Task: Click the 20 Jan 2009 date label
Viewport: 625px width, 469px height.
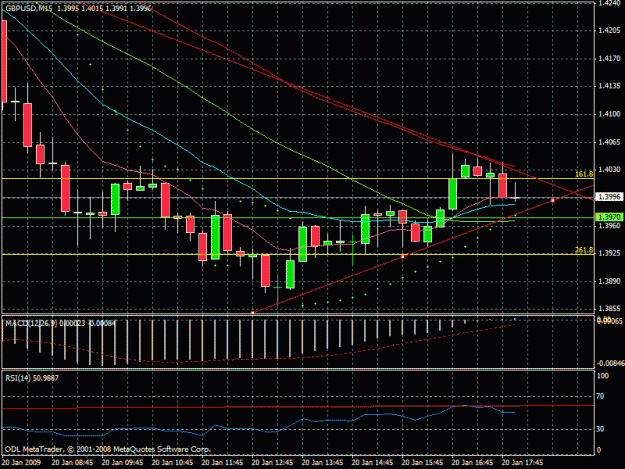Action: pos(22,462)
